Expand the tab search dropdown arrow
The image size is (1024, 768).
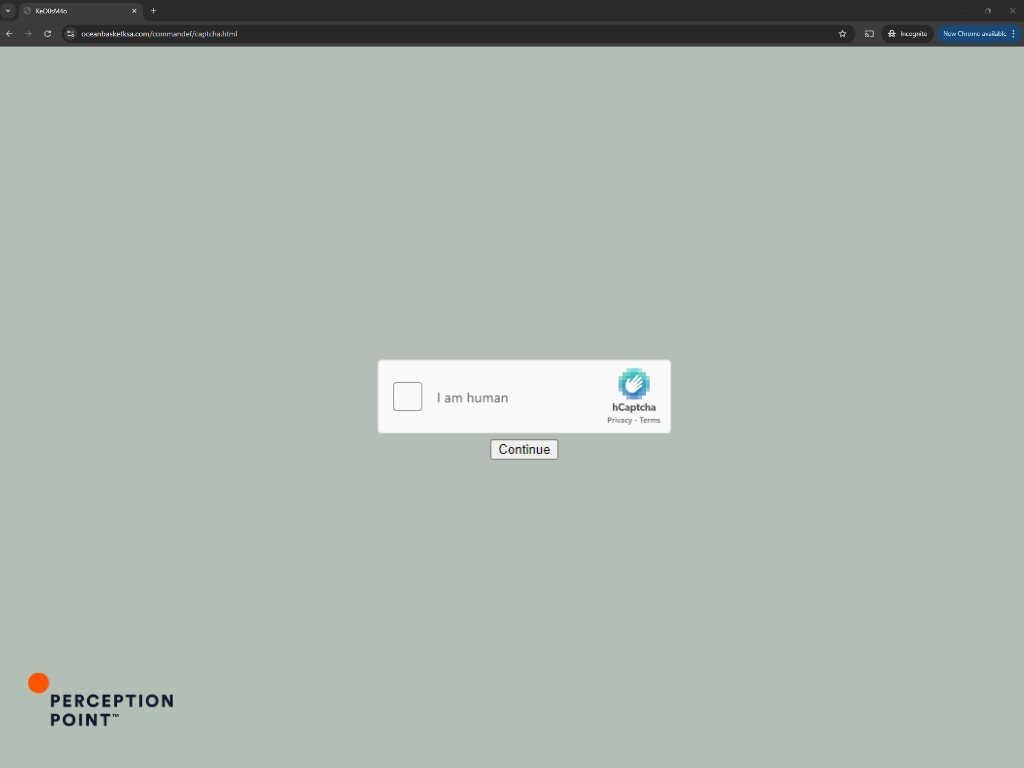click(x=8, y=10)
